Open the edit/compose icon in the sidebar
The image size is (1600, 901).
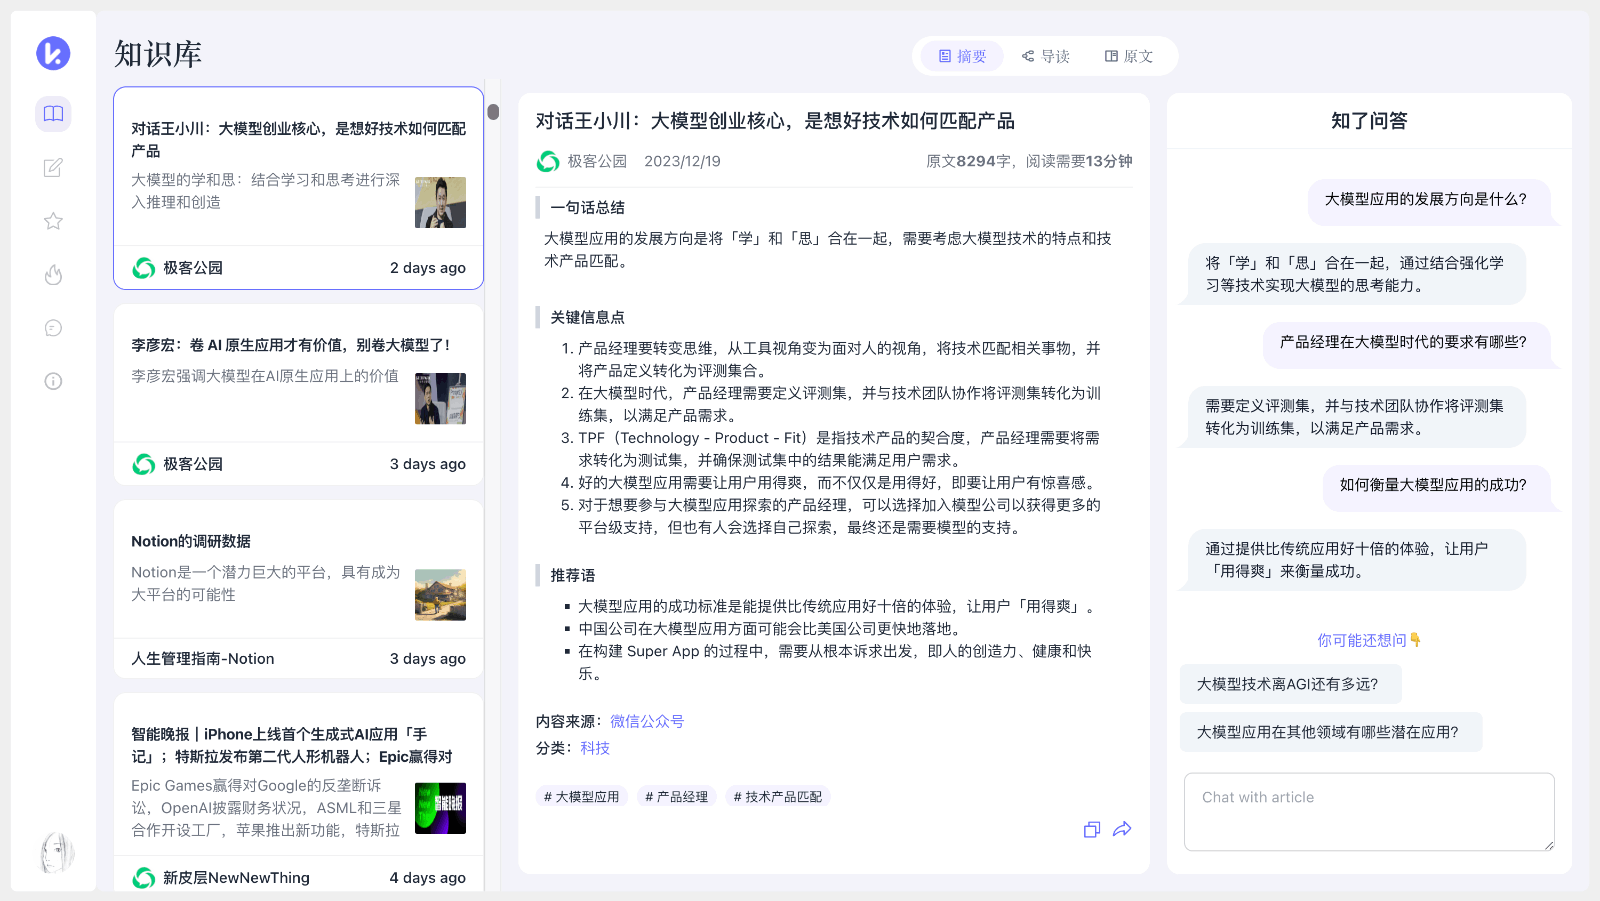tap(52, 168)
